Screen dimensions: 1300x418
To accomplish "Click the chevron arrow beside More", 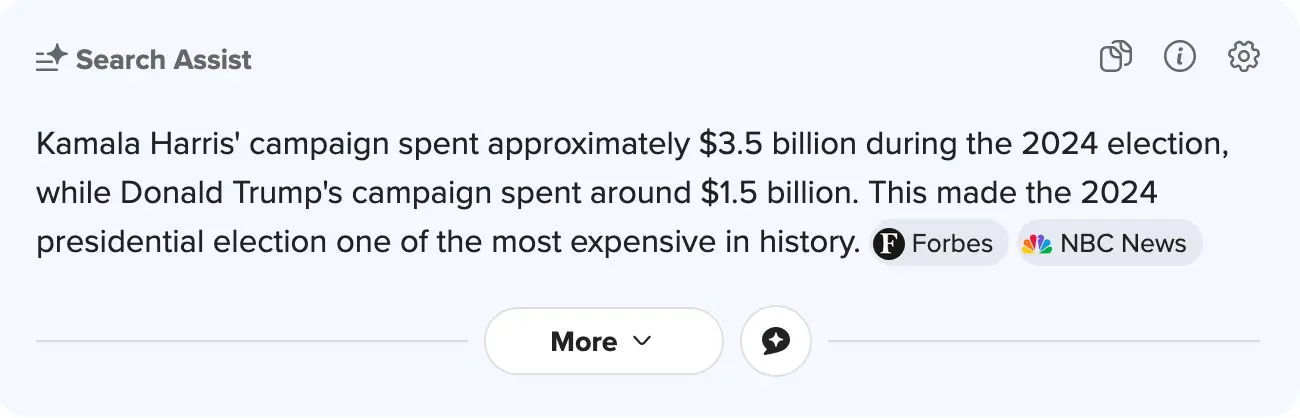I will click(x=642, y=341).
